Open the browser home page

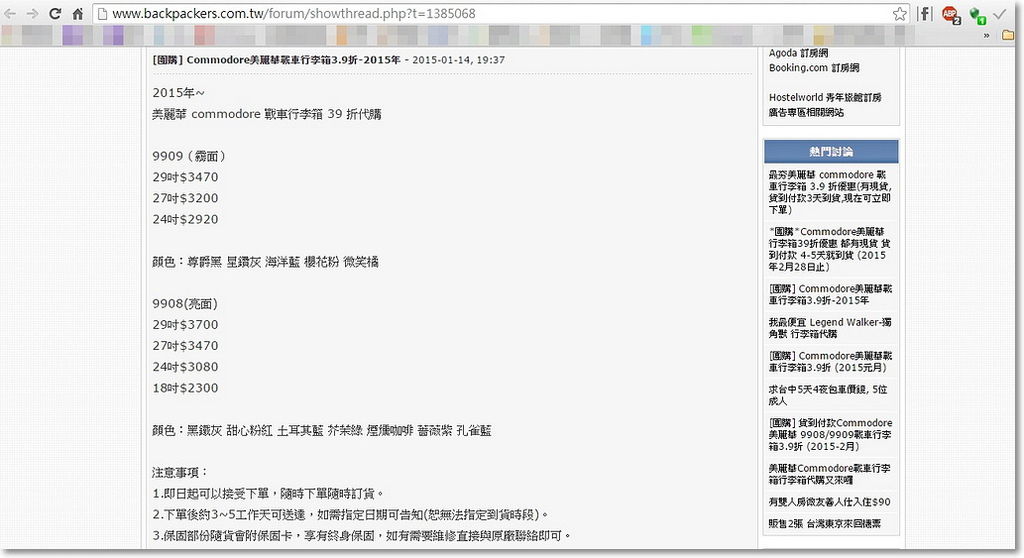[77, 14]
